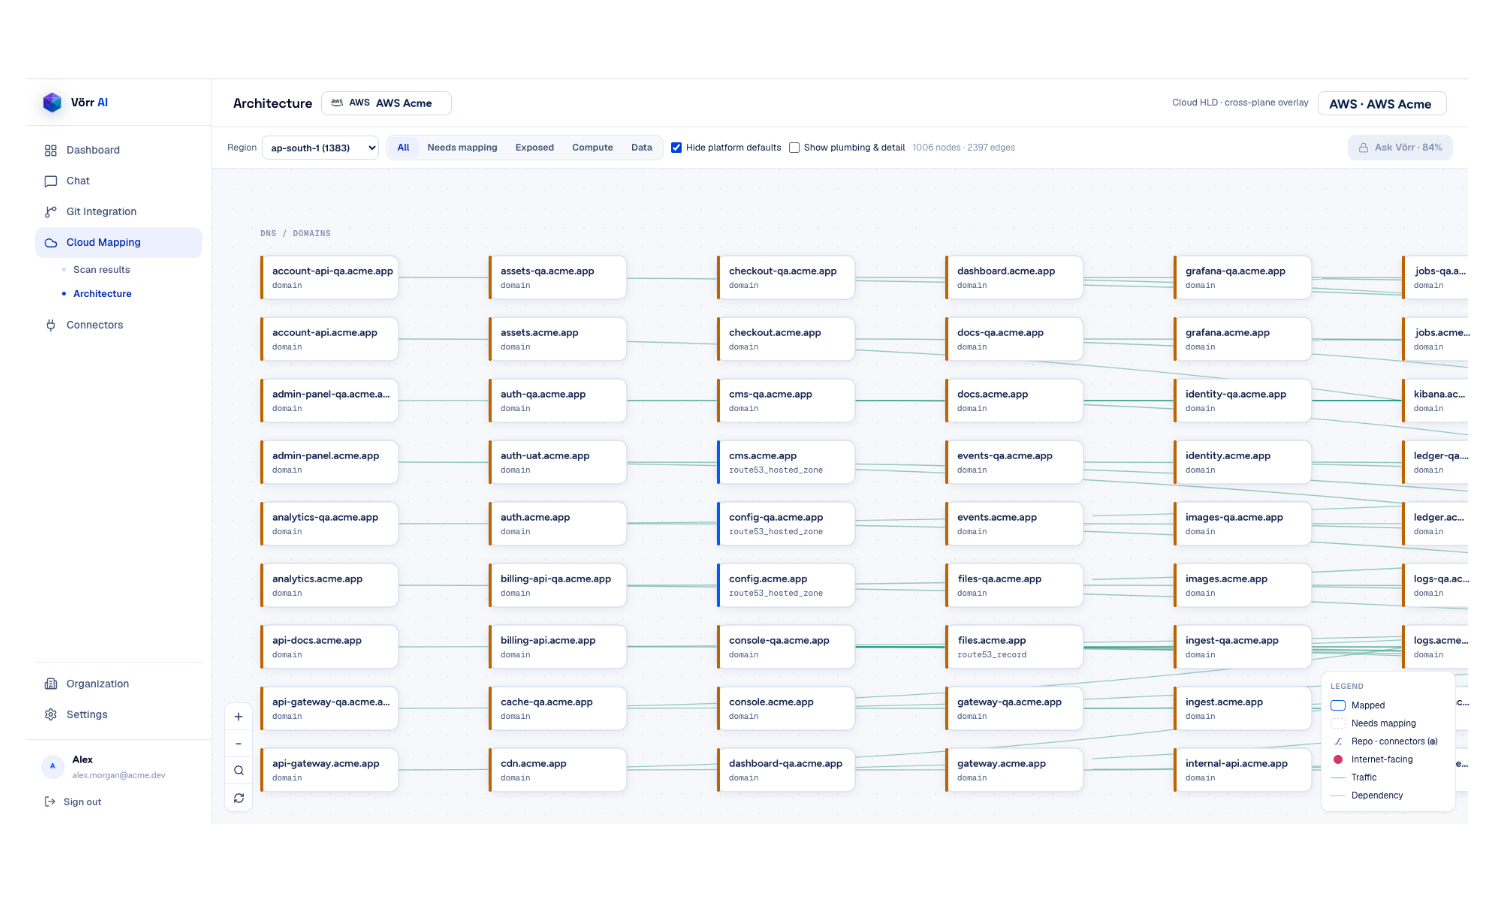Click the Sign out arrow icon
The height and width of the screenshot is (900, 1500).
point(50,802)
